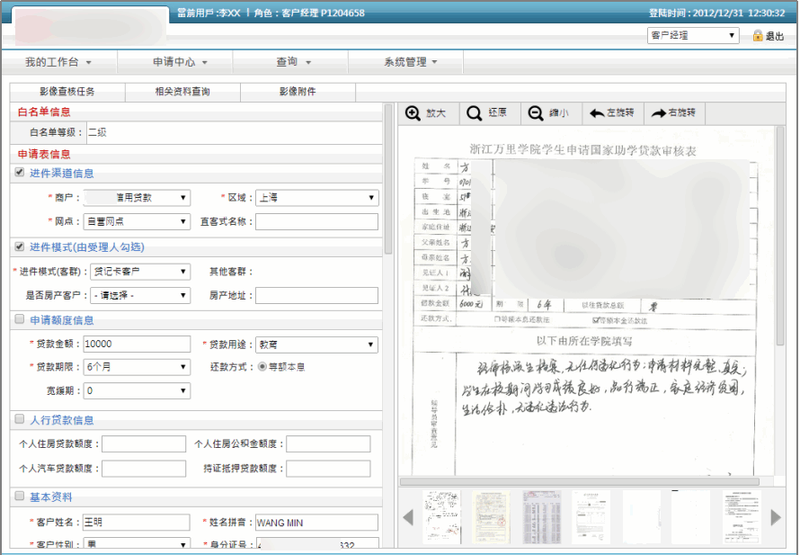Check the 申请额度信息 checkbox
The height and width of the screenshot is (555, 800).
point(19,319)
